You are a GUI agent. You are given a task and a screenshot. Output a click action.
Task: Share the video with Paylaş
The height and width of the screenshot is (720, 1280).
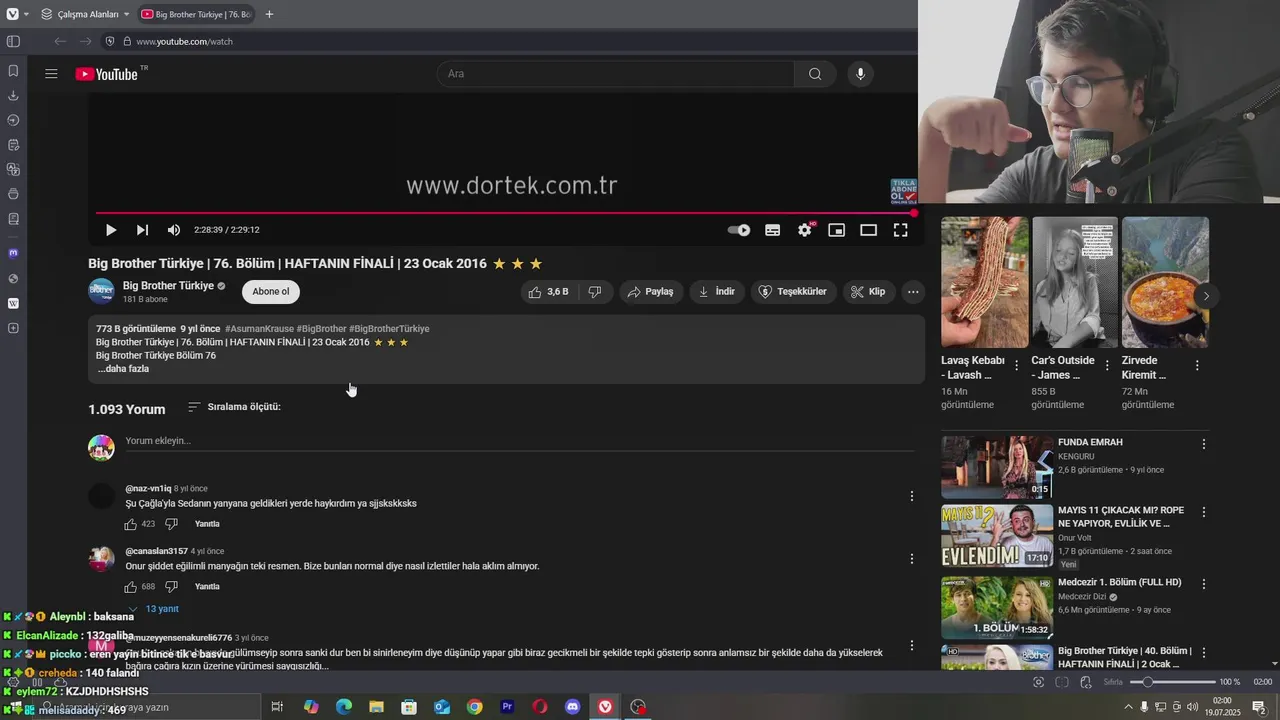click(649, 292)
